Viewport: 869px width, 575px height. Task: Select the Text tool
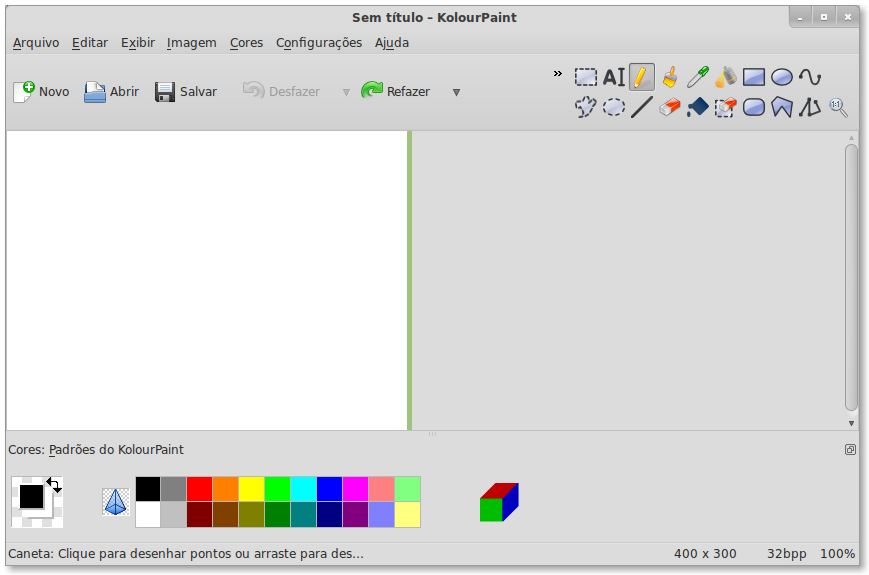(x=614, y=77)
